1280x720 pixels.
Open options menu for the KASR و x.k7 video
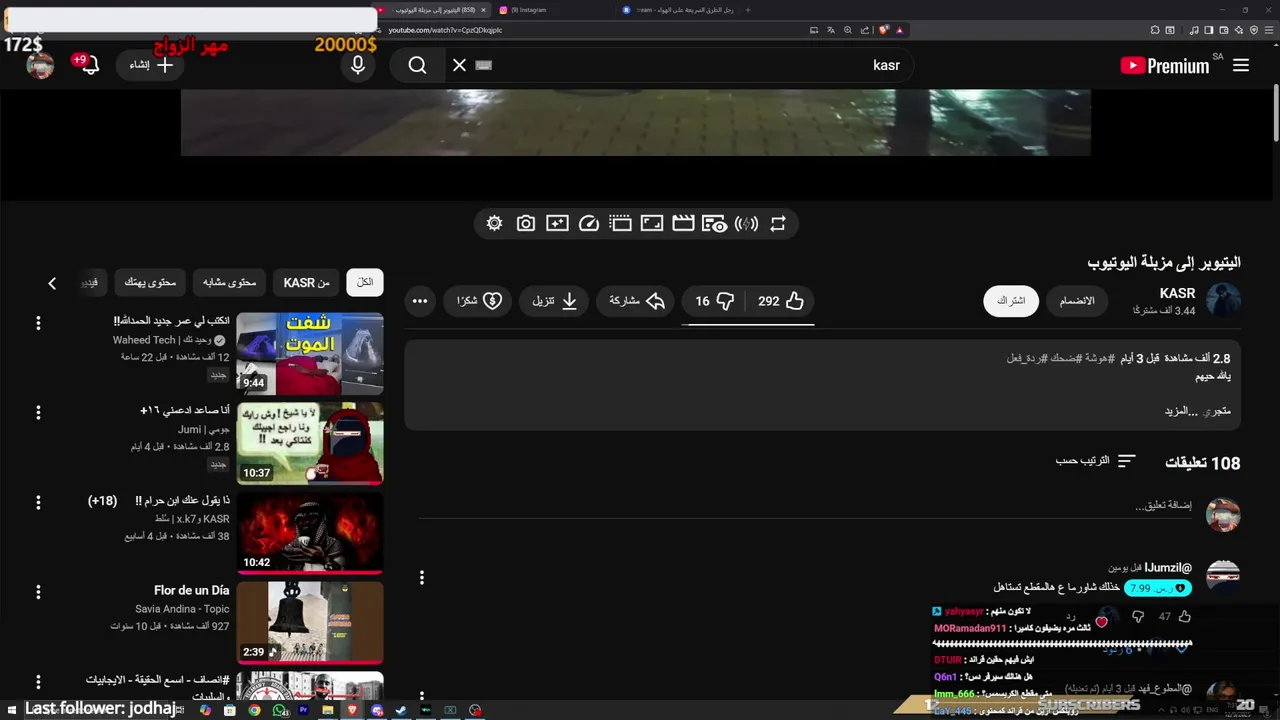(38, 502)
